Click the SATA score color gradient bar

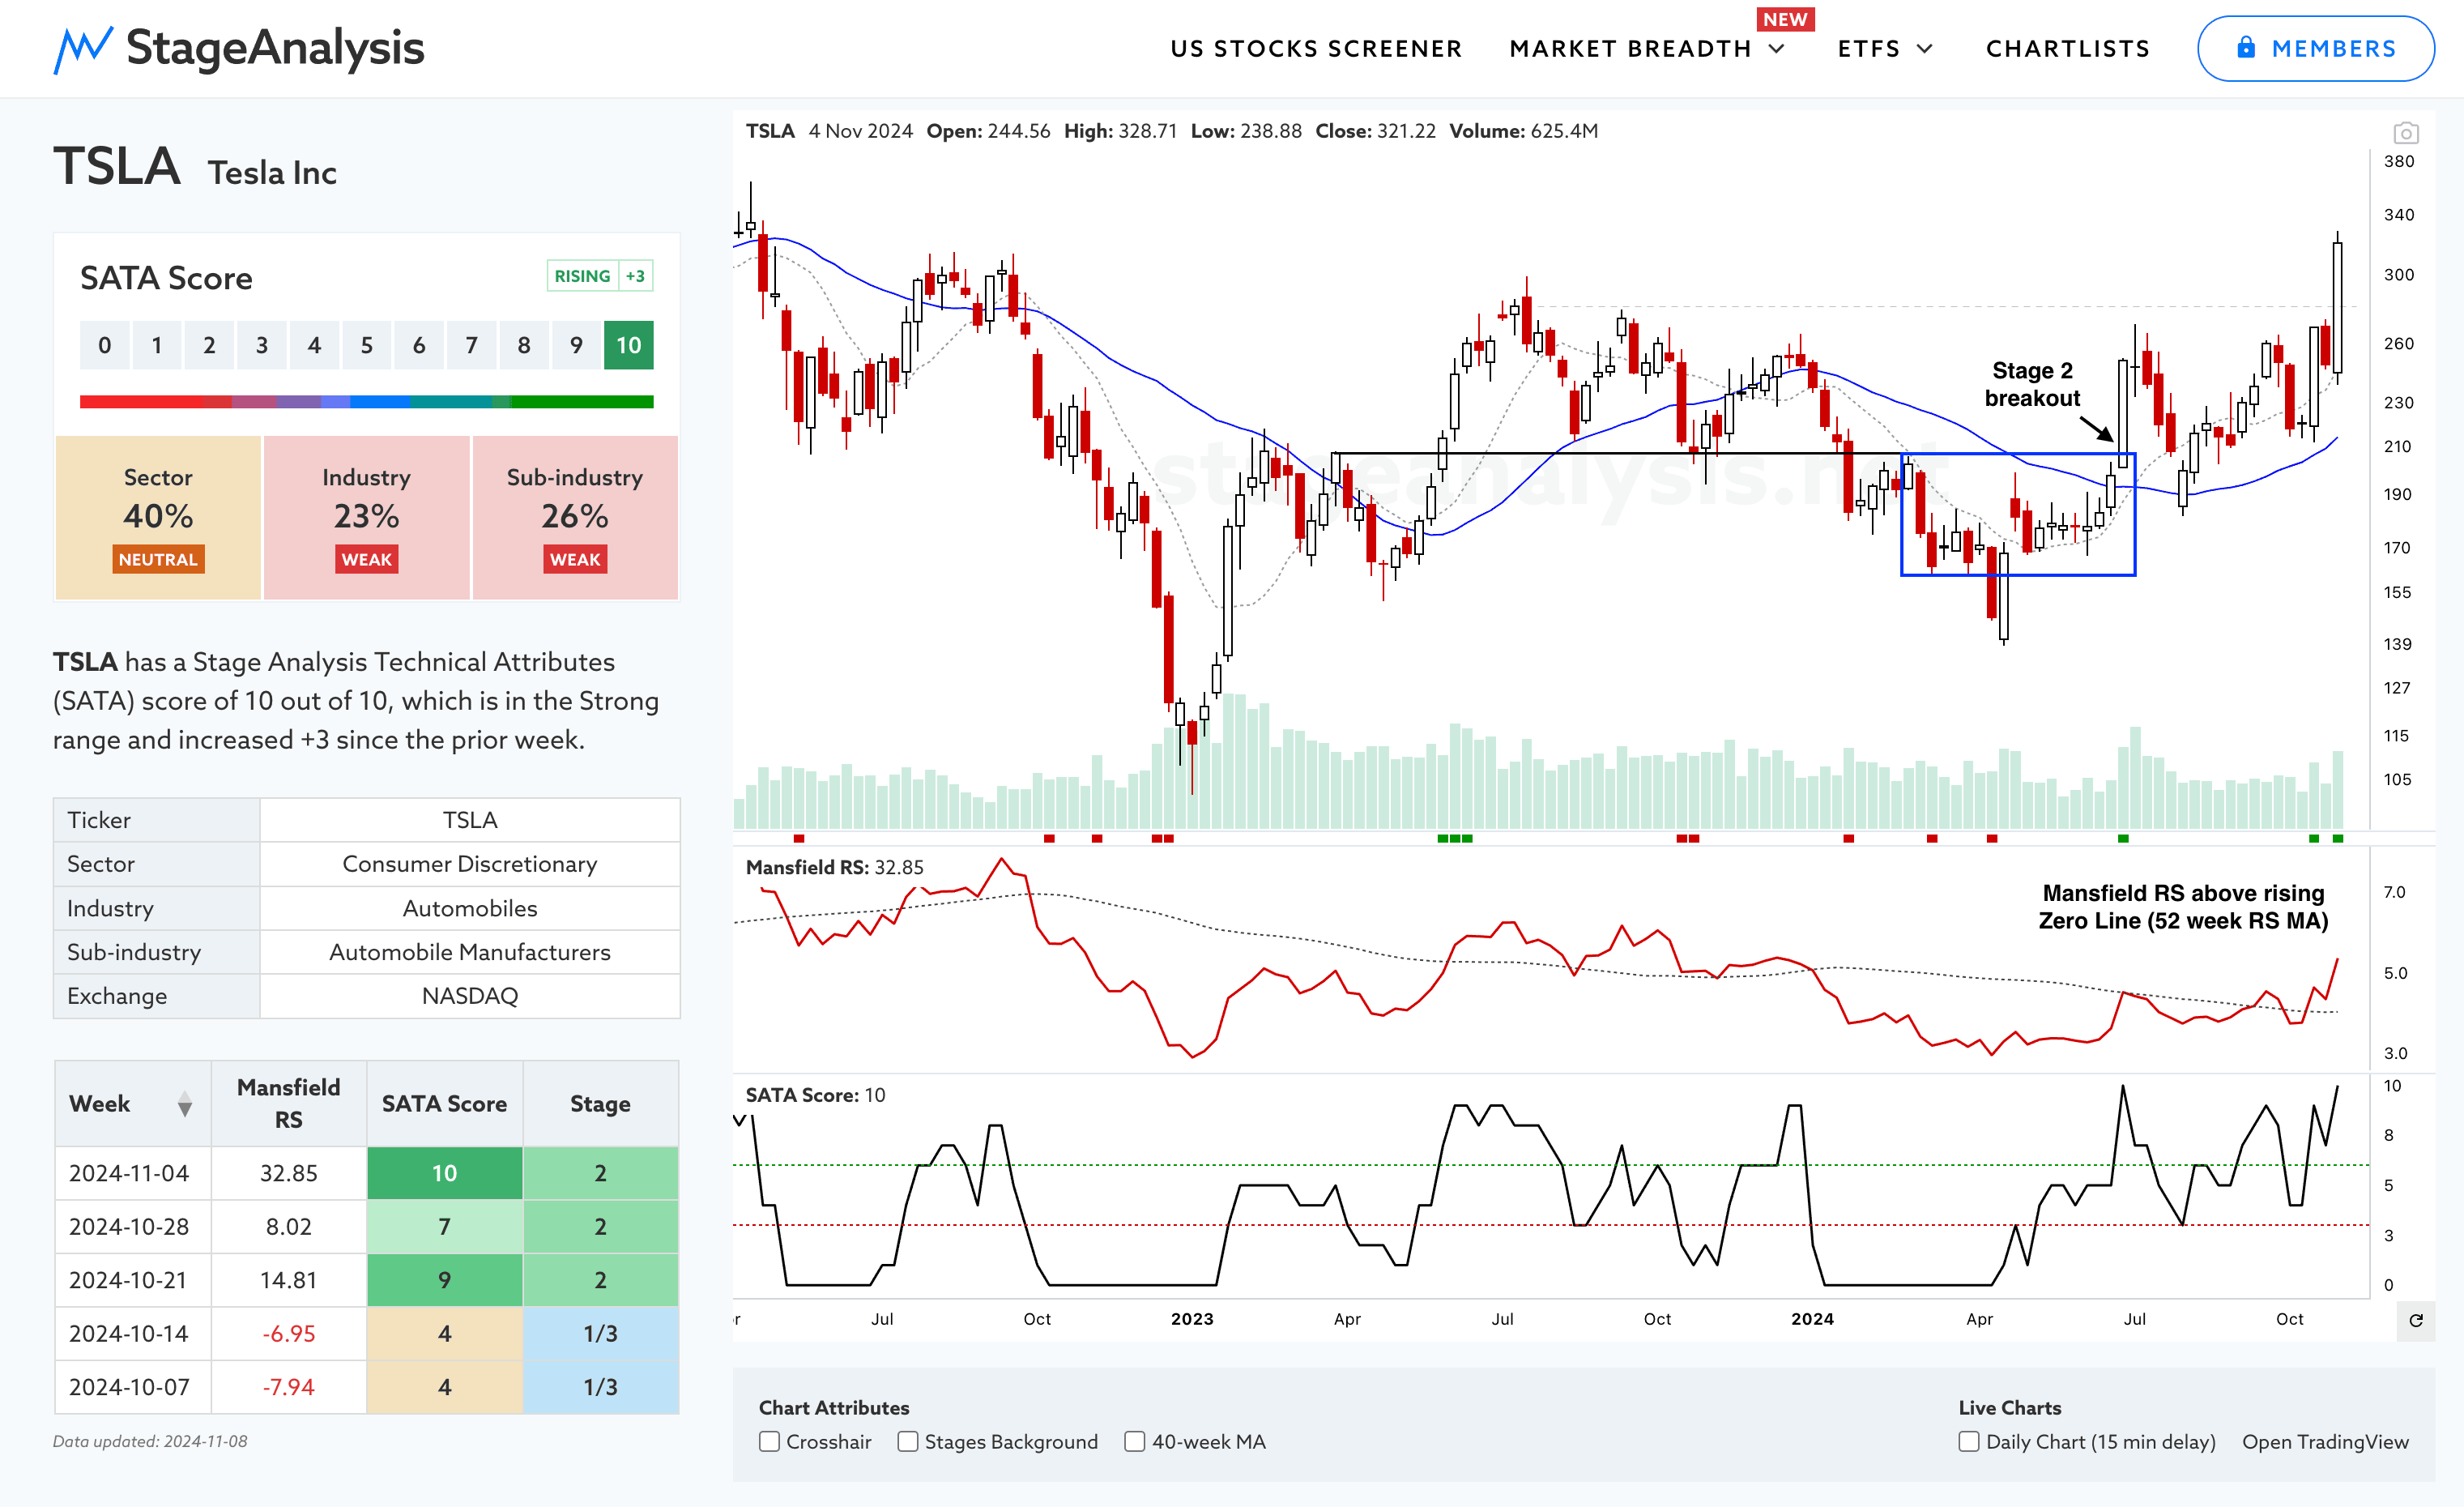pyautogui.click(x=366, y=401)
